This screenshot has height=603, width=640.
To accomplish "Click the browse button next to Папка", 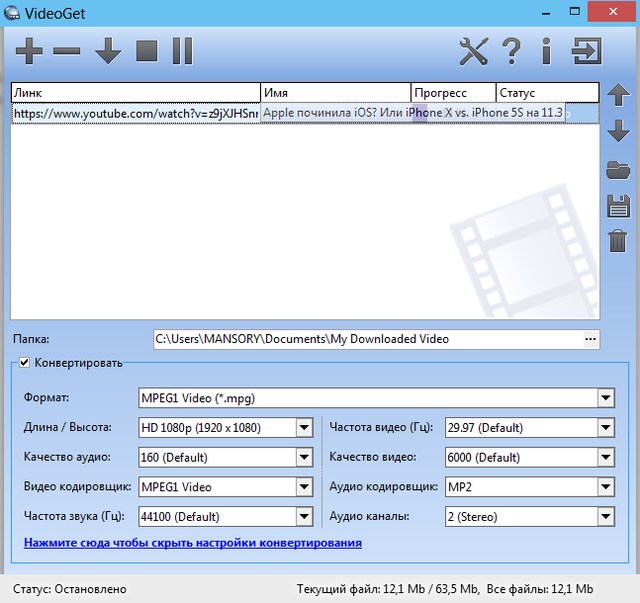I will tap(590, 340).
